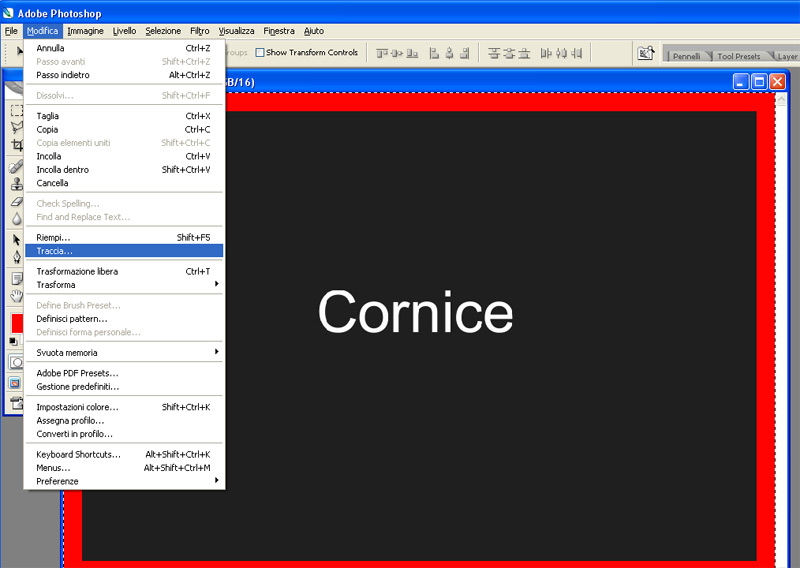Open the Immagine menu

(85, 31)
